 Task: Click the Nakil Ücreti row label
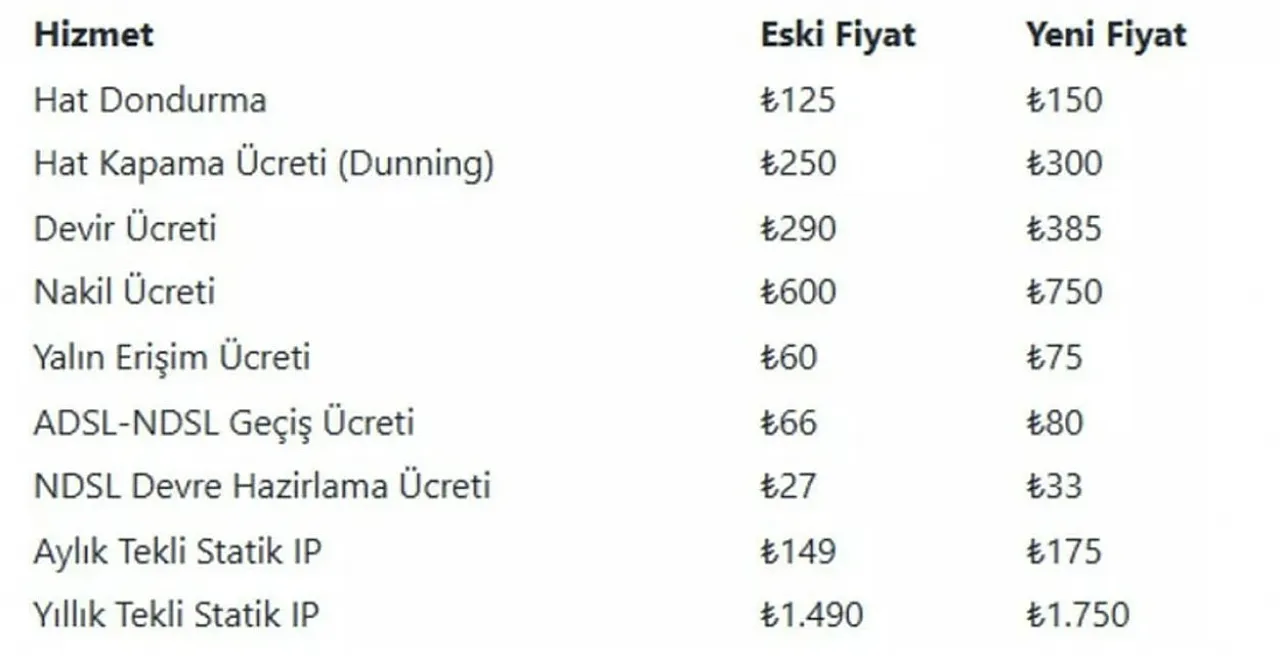125,292
